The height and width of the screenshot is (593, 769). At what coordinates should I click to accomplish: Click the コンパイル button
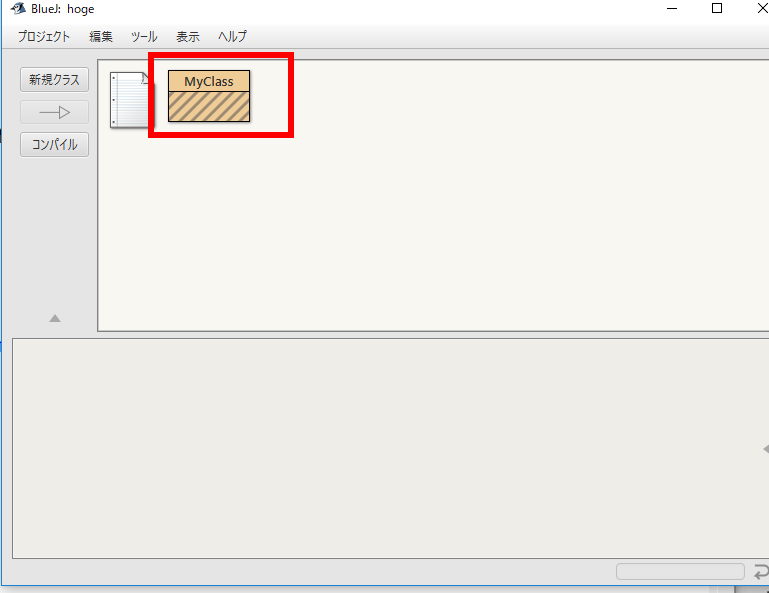tap(54, 145)
